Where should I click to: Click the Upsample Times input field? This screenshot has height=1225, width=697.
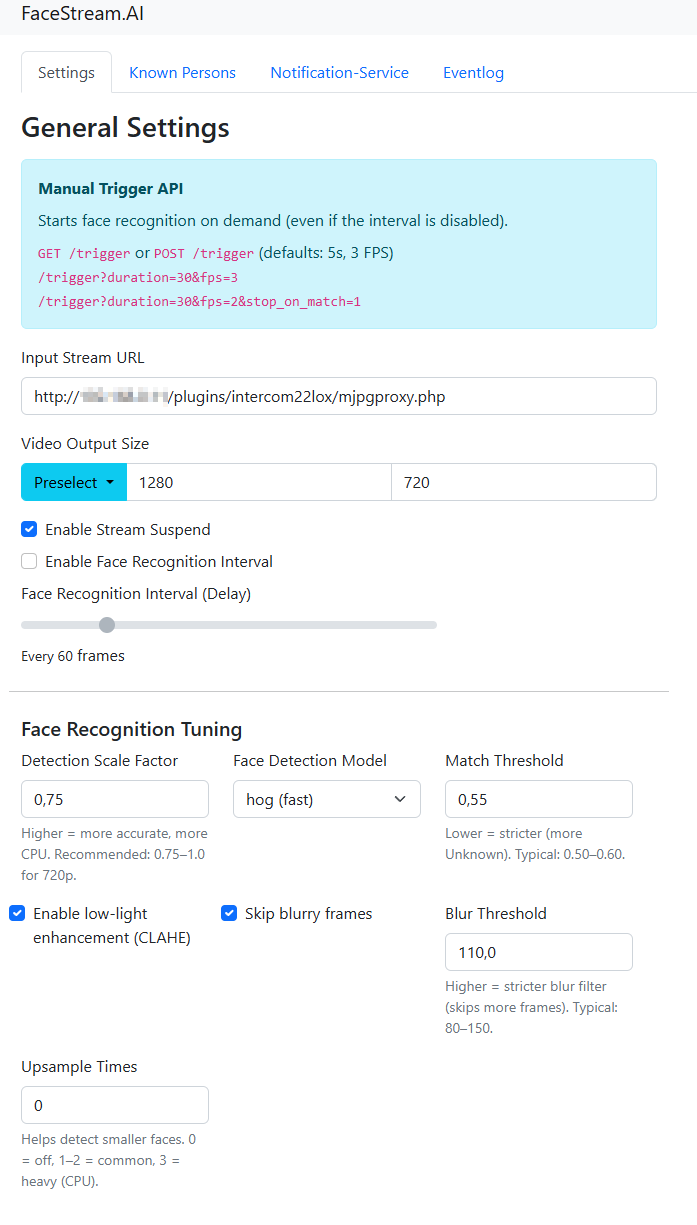[x=115, y=1105]
